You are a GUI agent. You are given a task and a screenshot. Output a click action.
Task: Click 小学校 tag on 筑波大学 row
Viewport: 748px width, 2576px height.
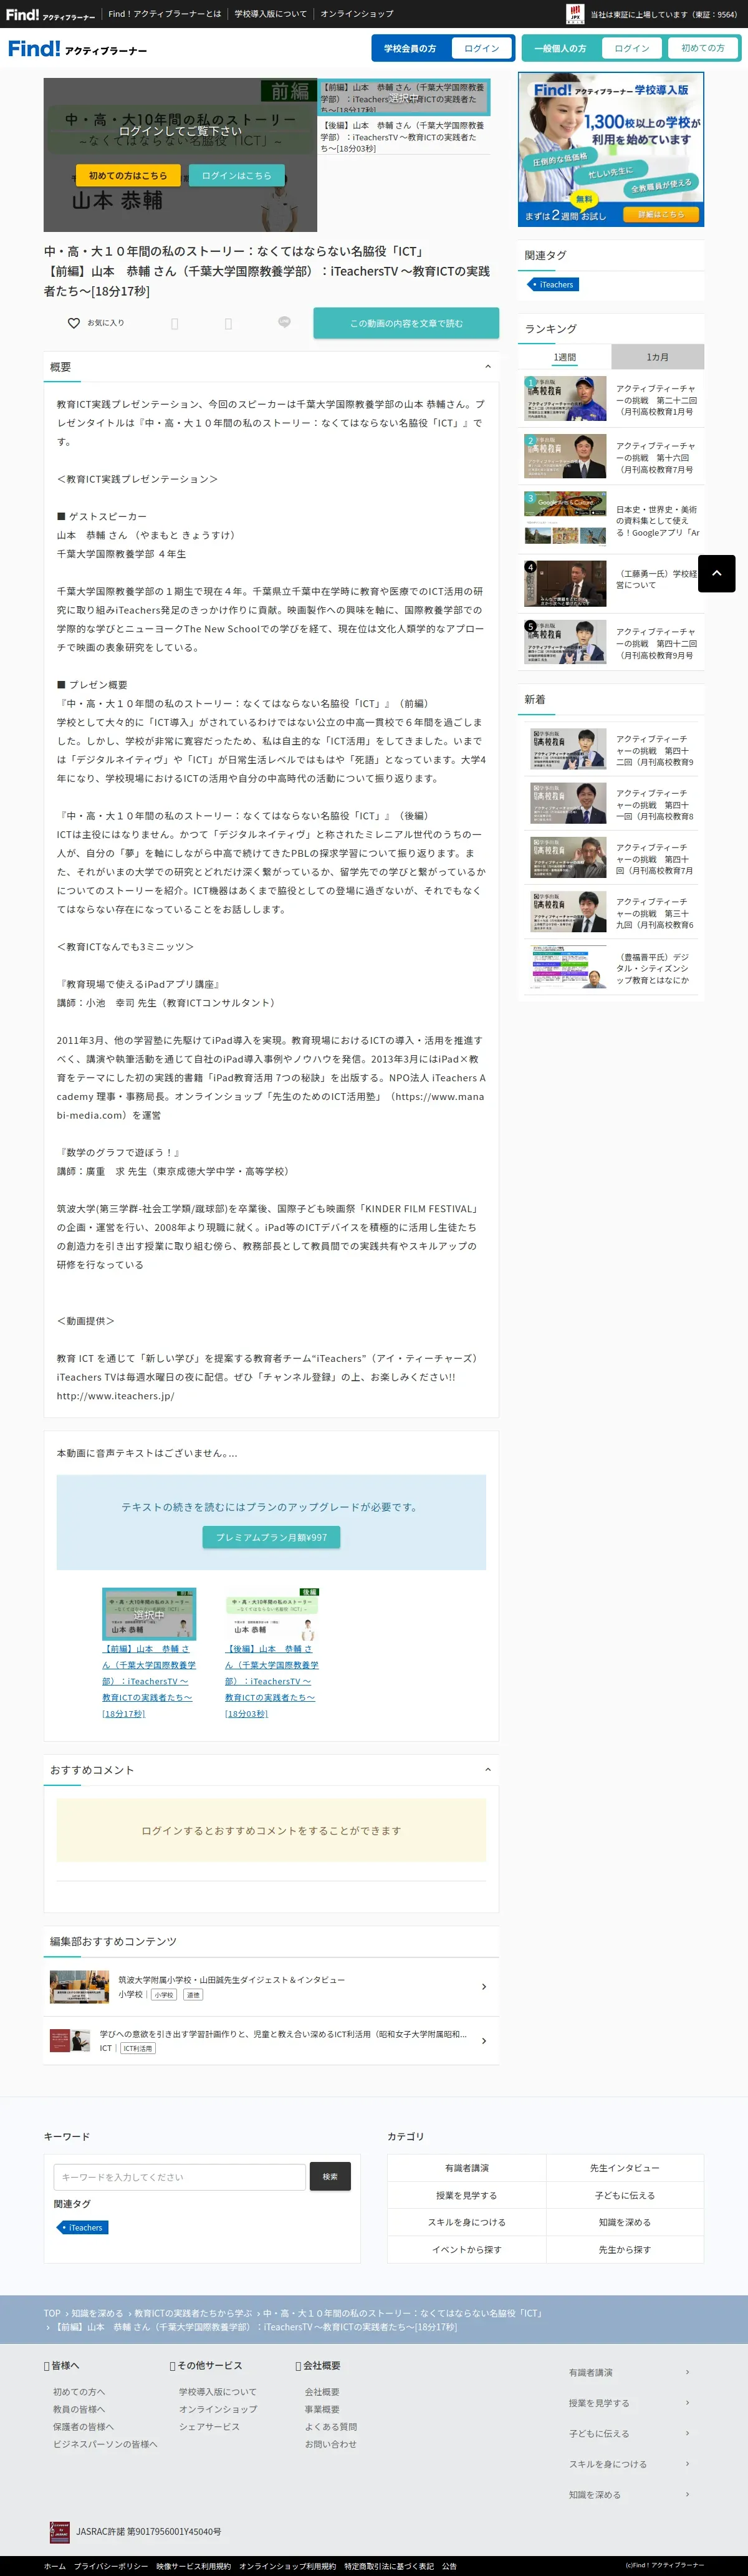[164, 1994]
